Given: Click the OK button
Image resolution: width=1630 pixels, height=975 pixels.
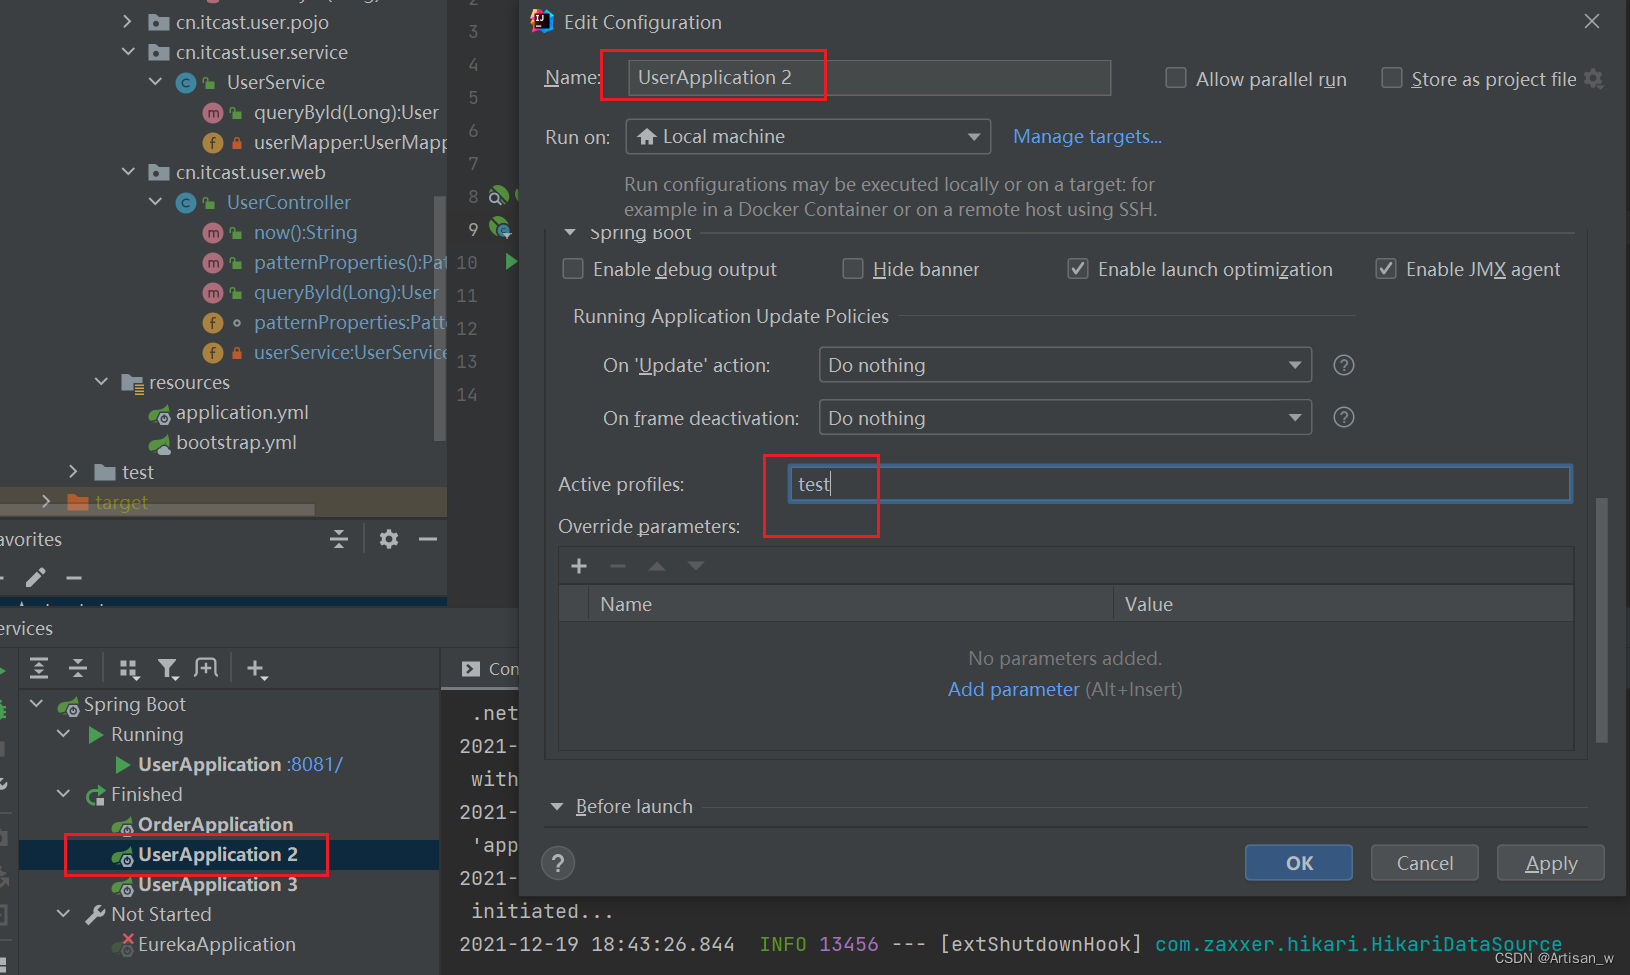Looking at the screenshot, I should pos(1299,863).
